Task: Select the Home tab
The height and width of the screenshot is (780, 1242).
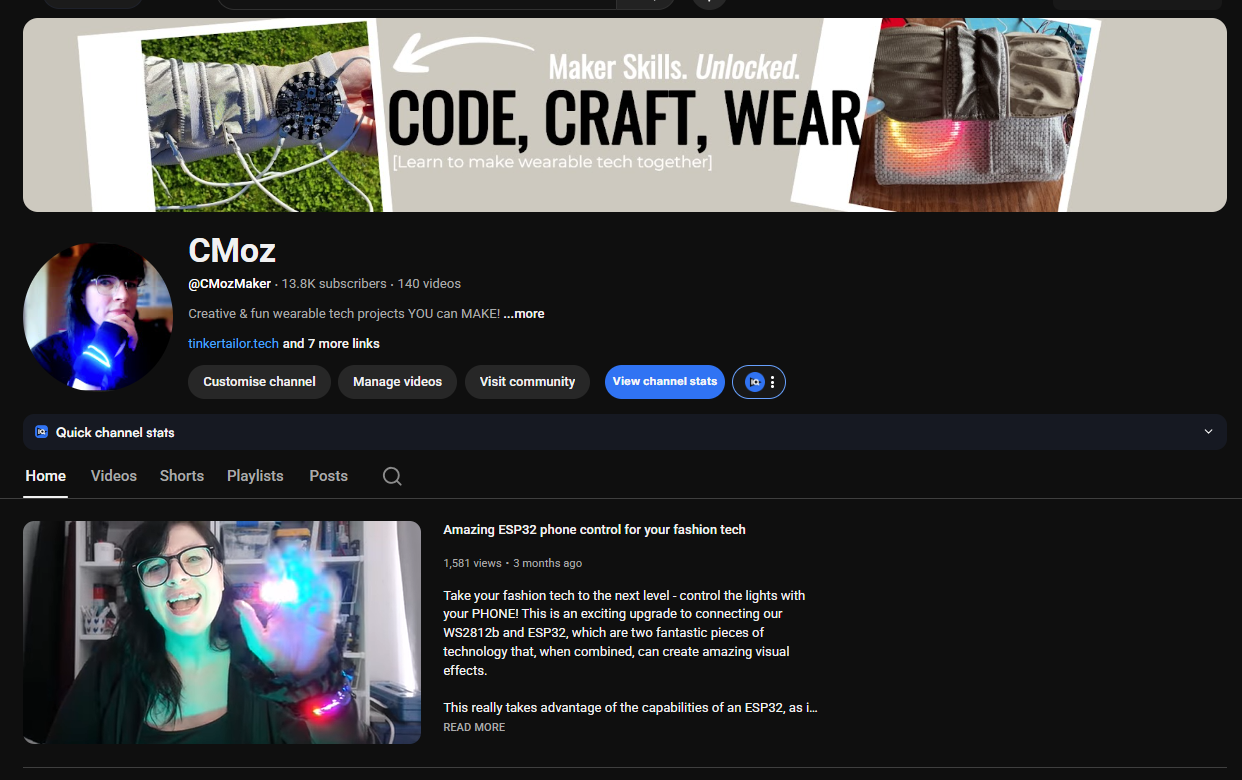Action: 46,476
